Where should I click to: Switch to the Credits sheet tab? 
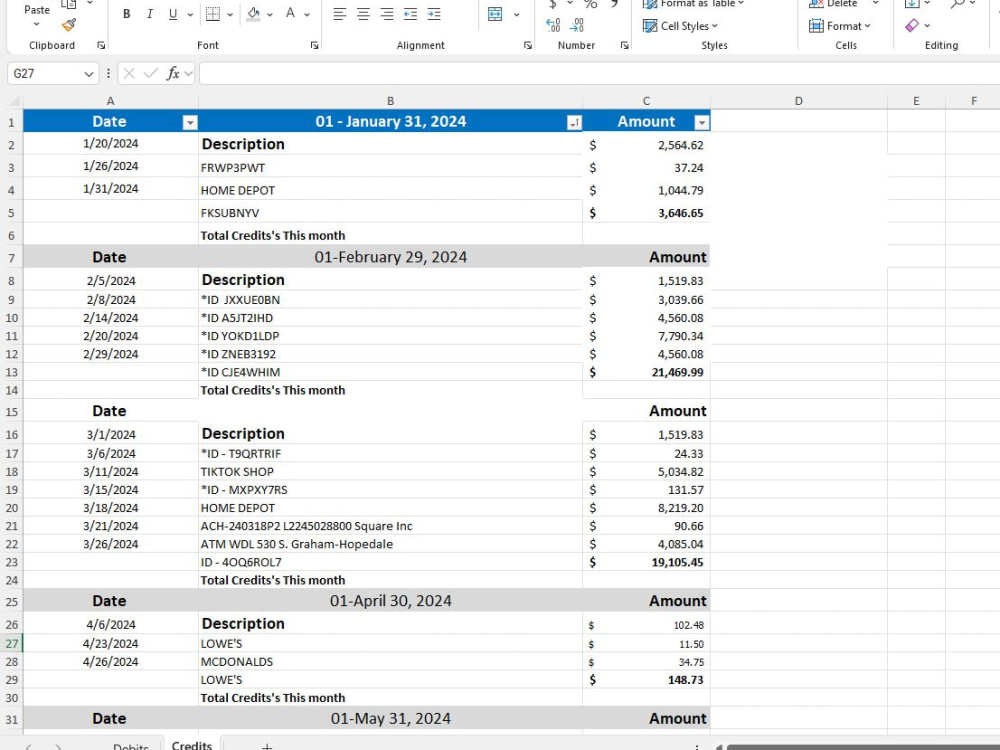tap(191, 745)
